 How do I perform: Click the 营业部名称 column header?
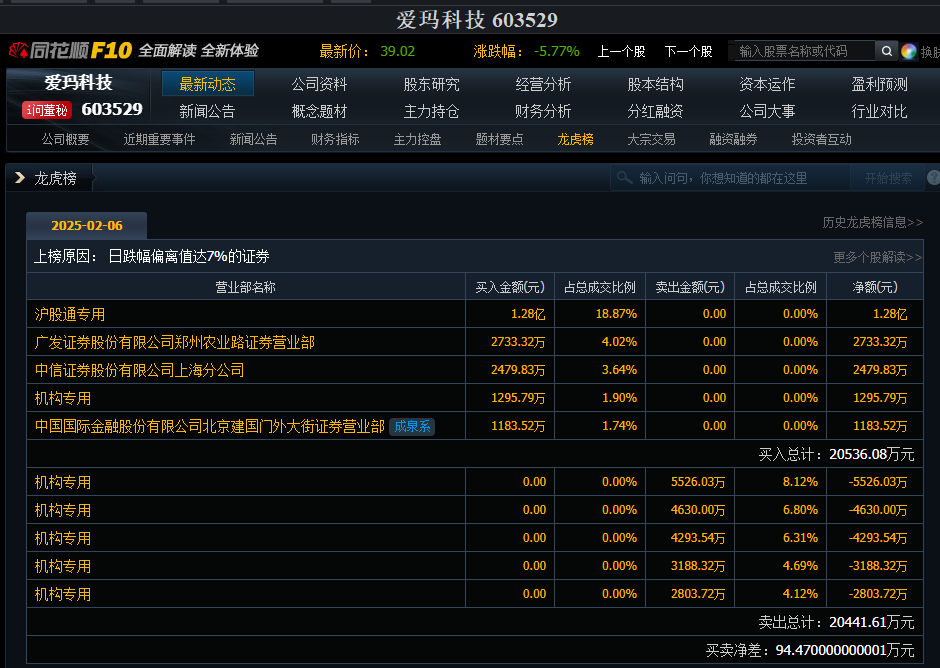[246, 287]
